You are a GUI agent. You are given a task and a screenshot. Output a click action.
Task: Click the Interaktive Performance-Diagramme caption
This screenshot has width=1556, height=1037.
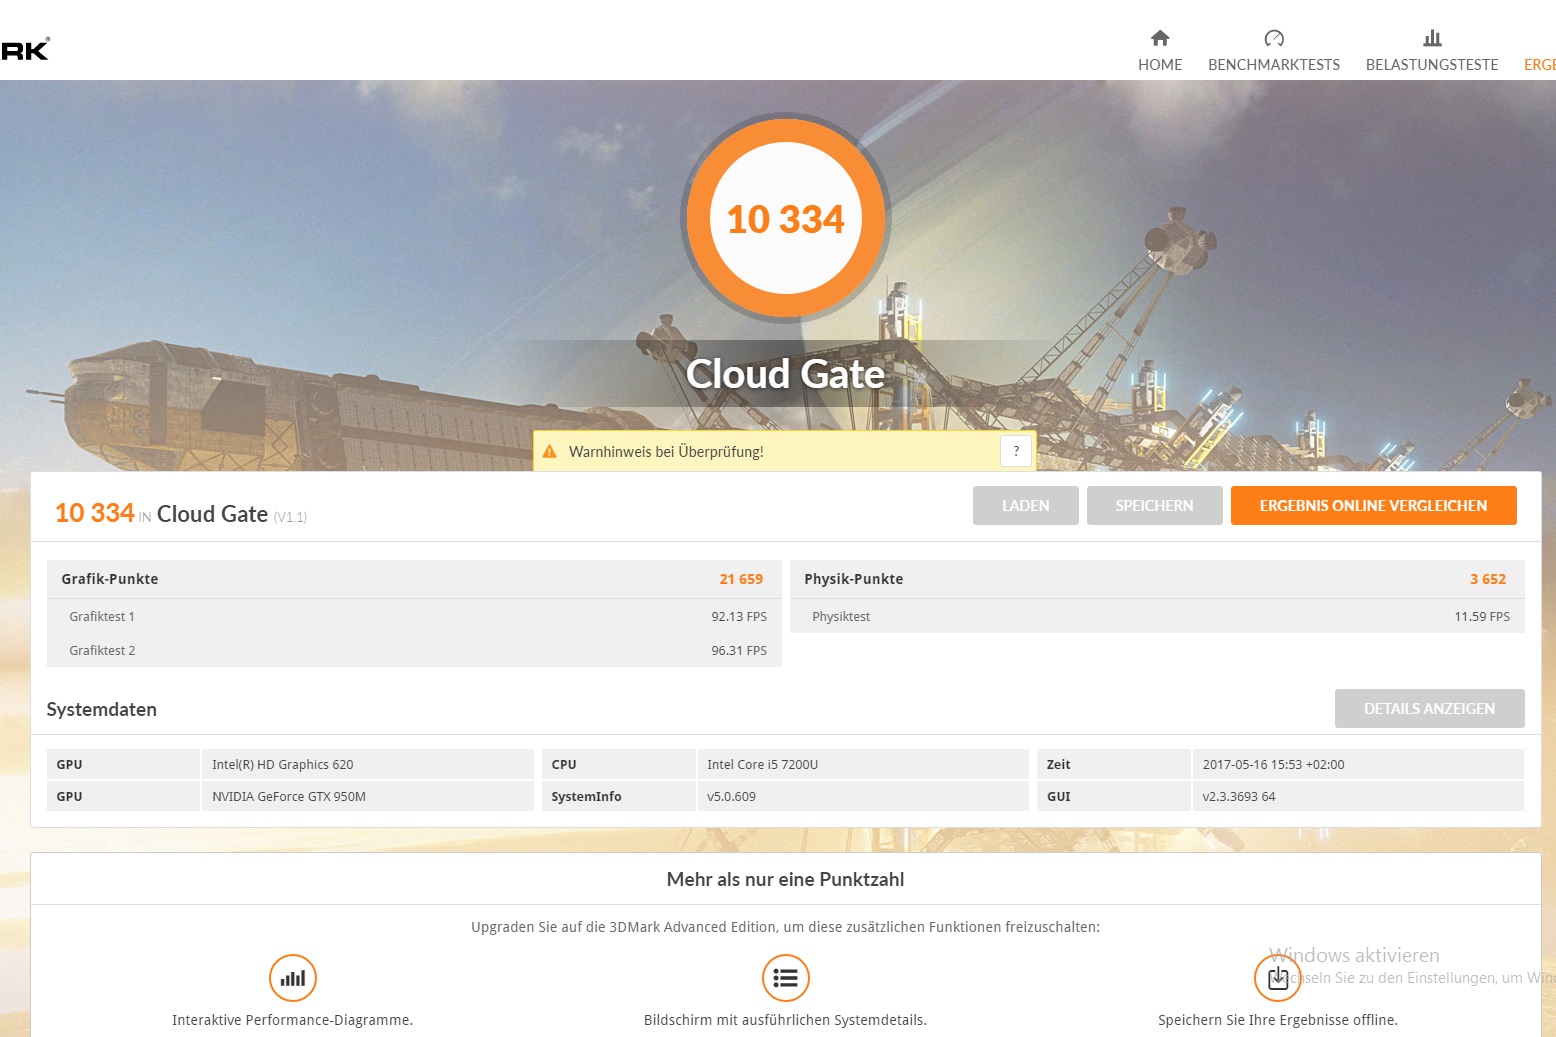point(293,1020)
